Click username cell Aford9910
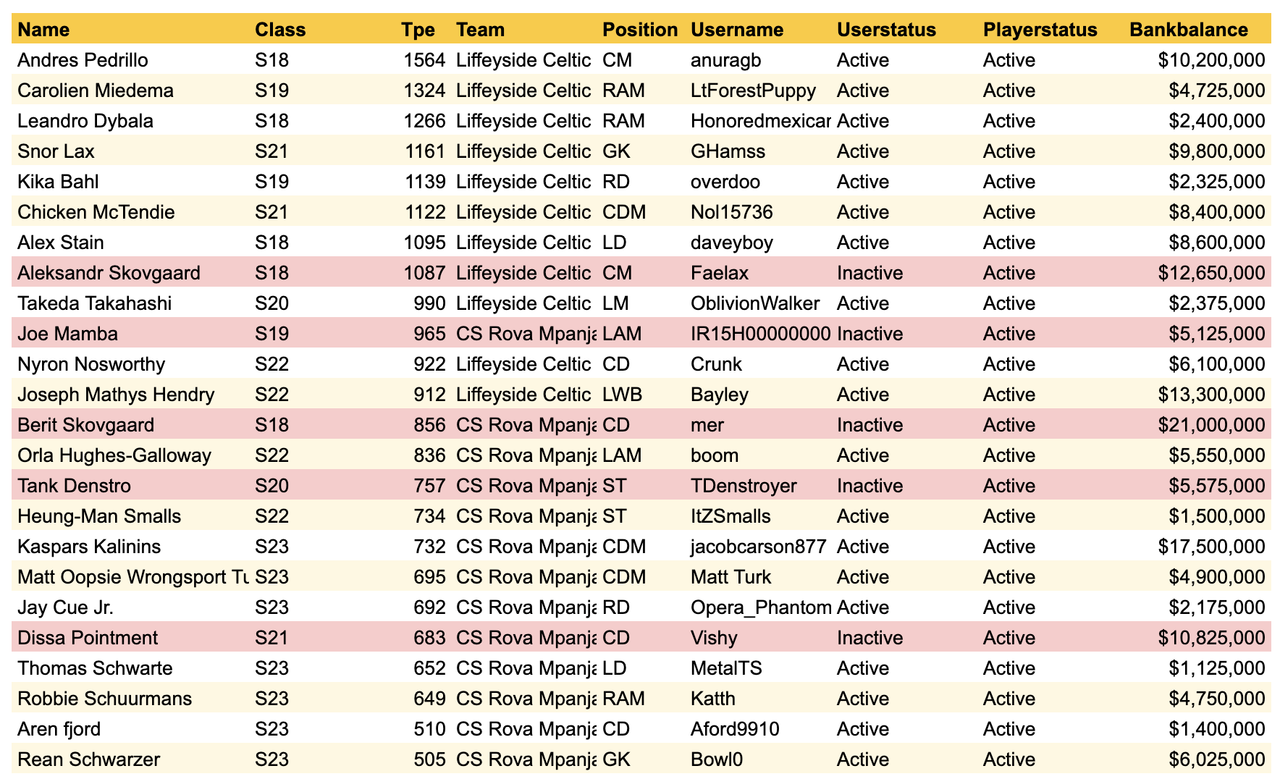 click(x=735, y=729)
